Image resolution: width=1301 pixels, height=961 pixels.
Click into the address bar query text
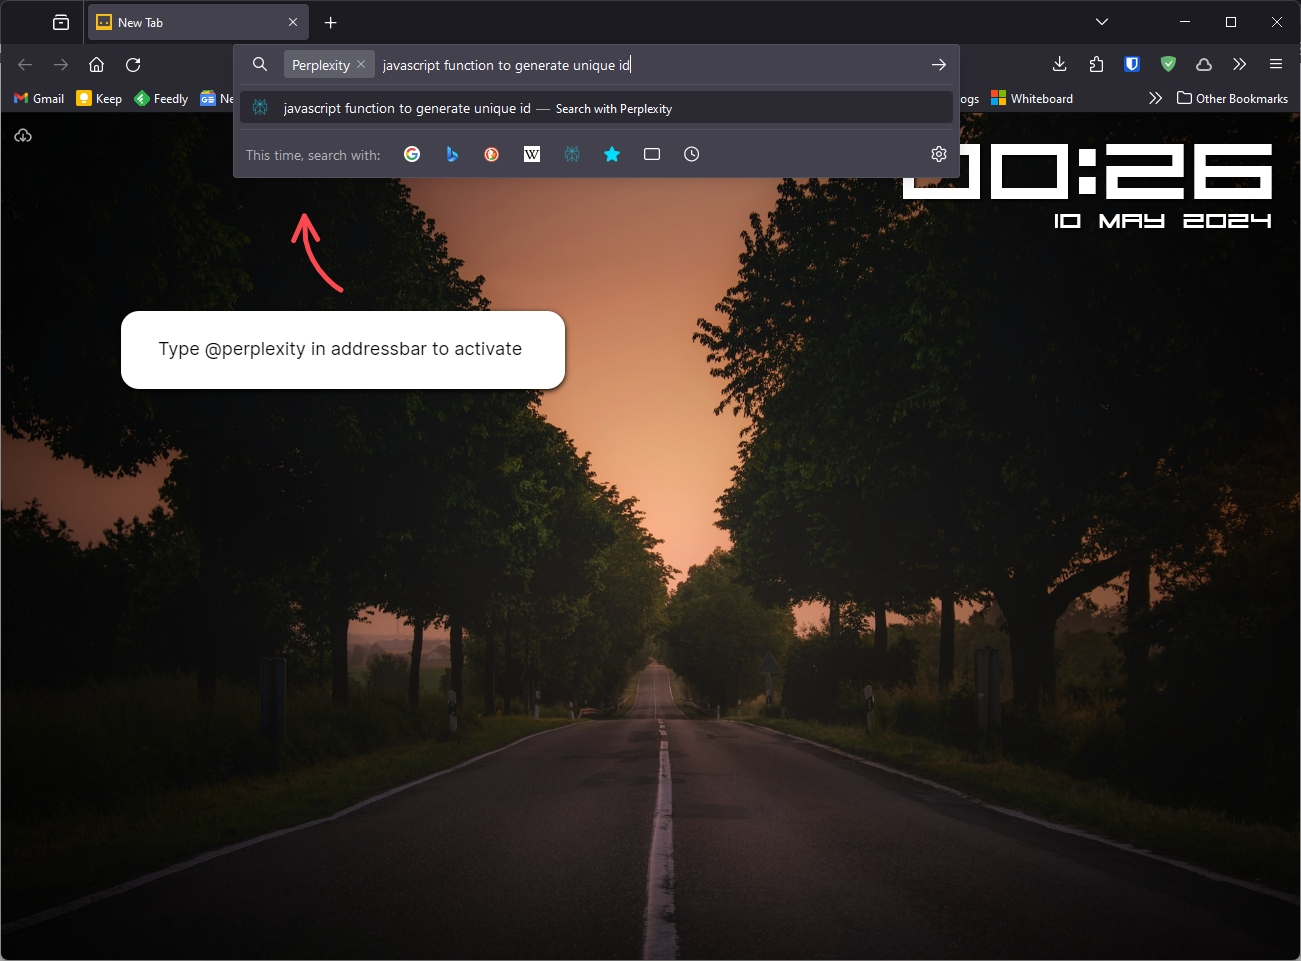pyautogui.click(x=506, y=65)
